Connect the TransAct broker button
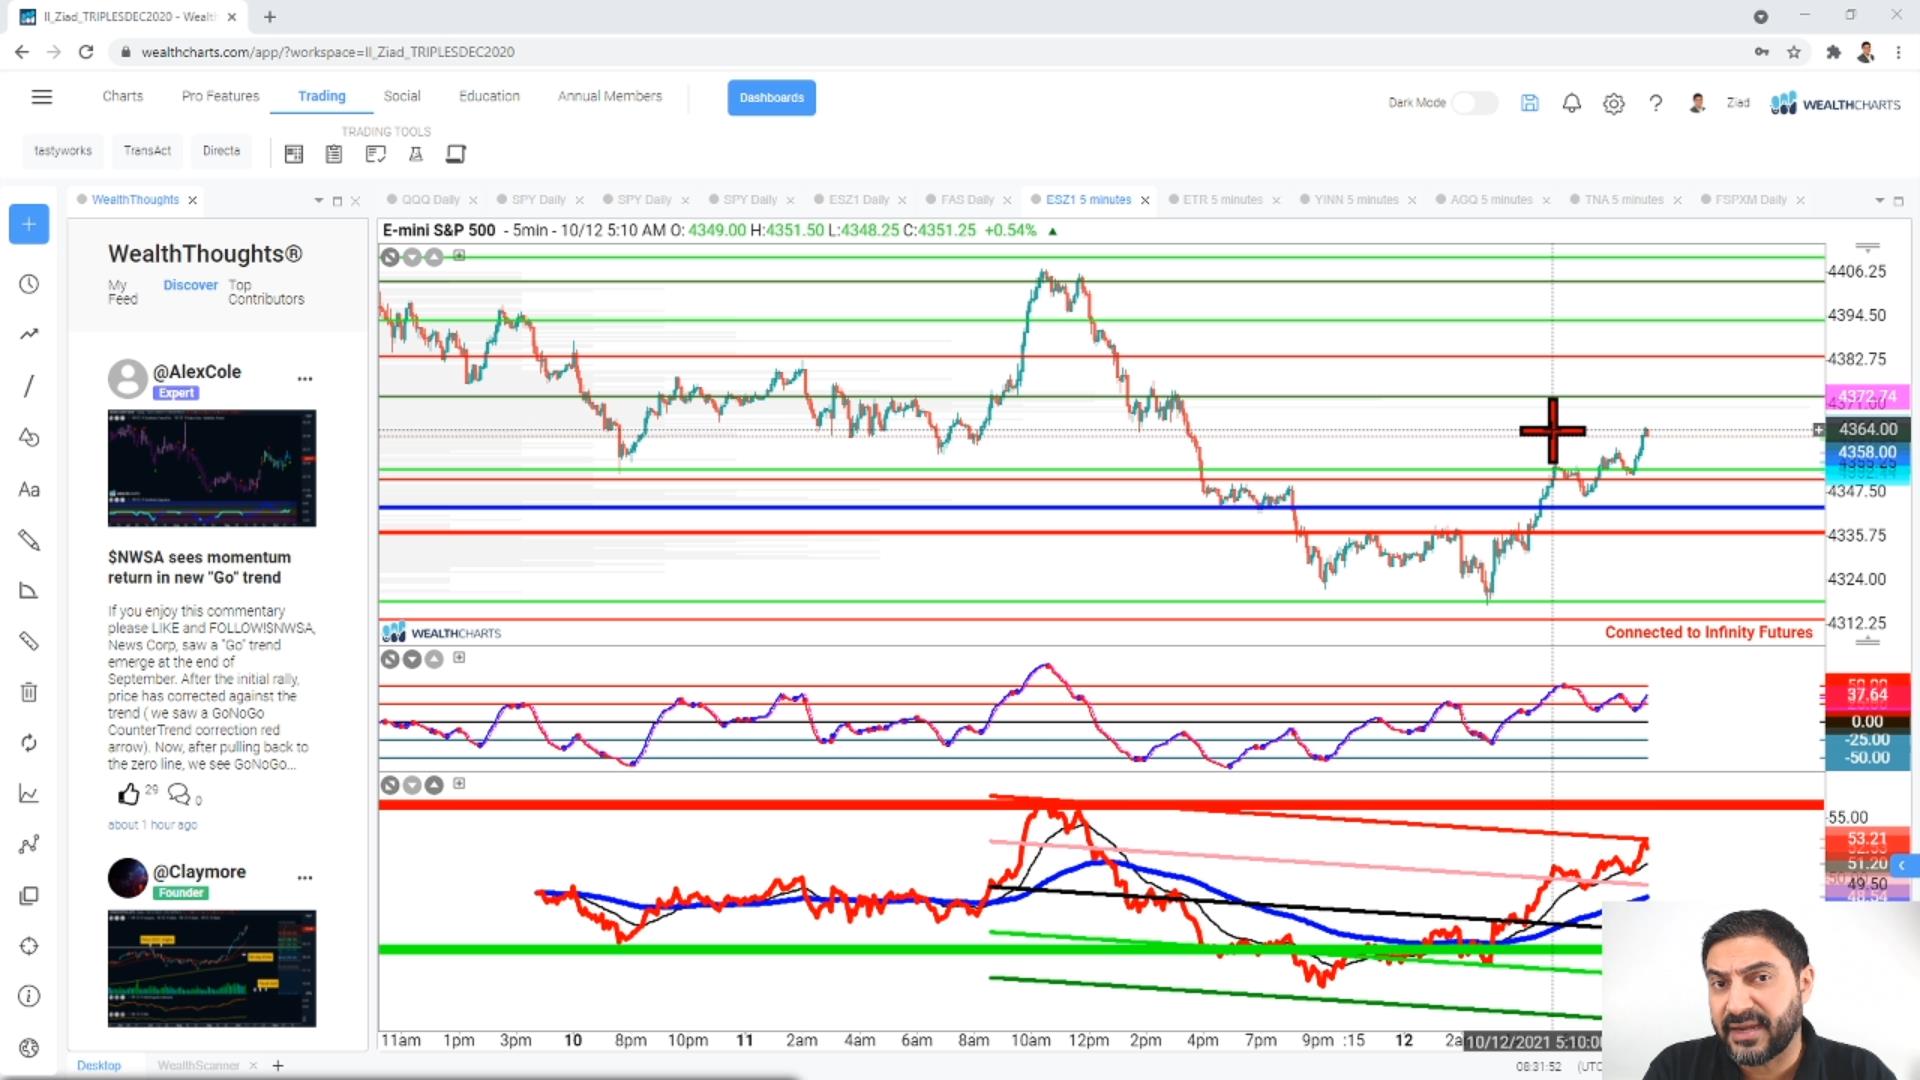Screen dimensions: 1920x1080 tap(147, 151)
